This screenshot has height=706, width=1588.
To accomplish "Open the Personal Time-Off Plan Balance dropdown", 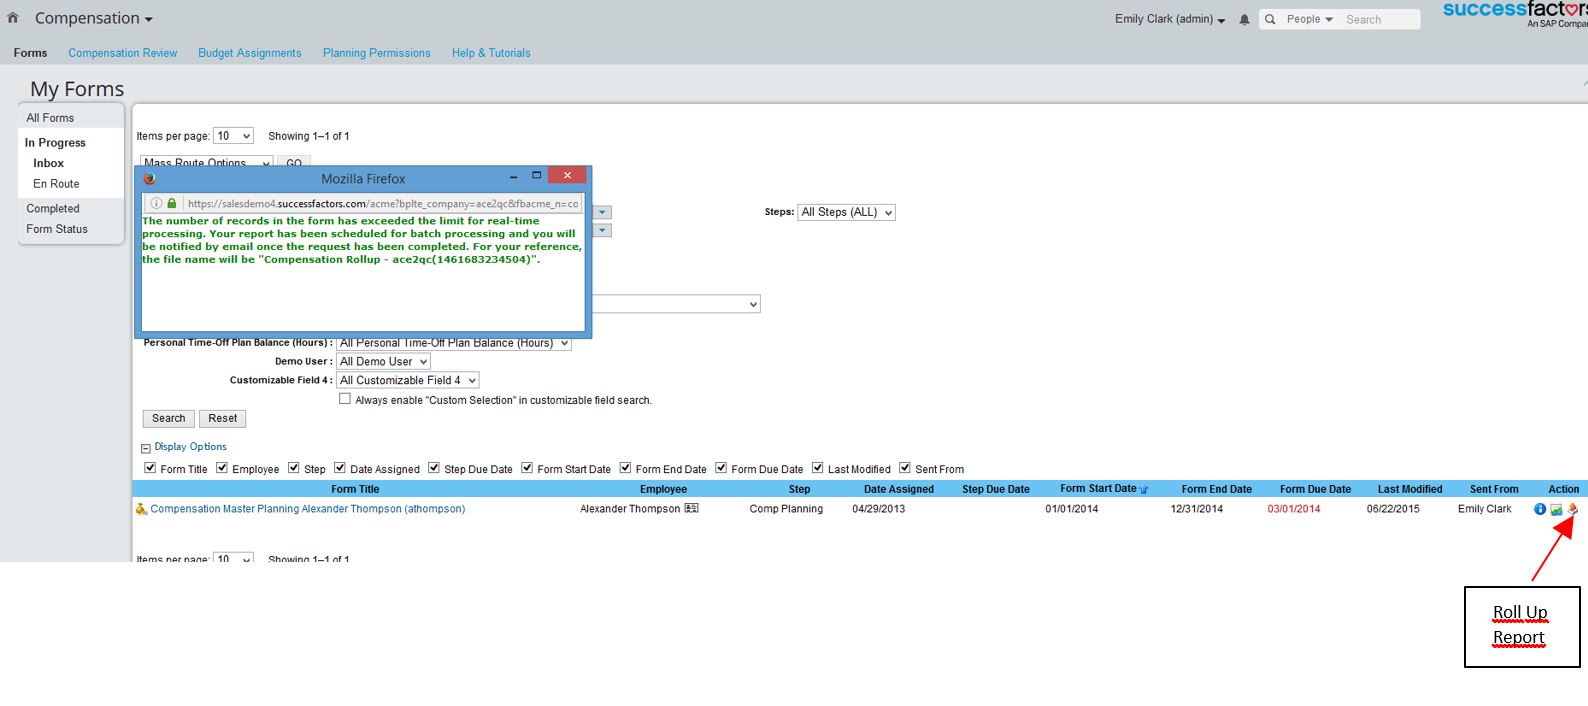I will (454, 343).
